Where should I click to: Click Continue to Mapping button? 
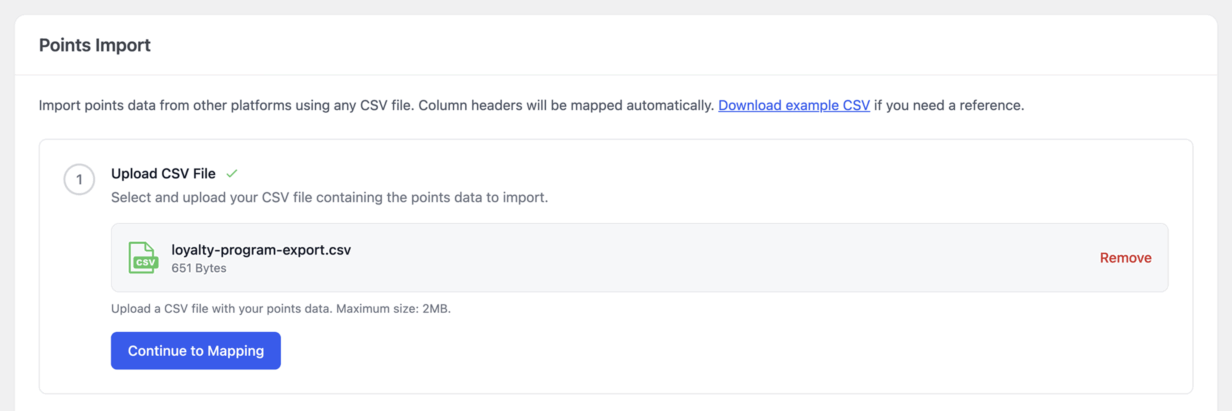(x=196, y=351)
